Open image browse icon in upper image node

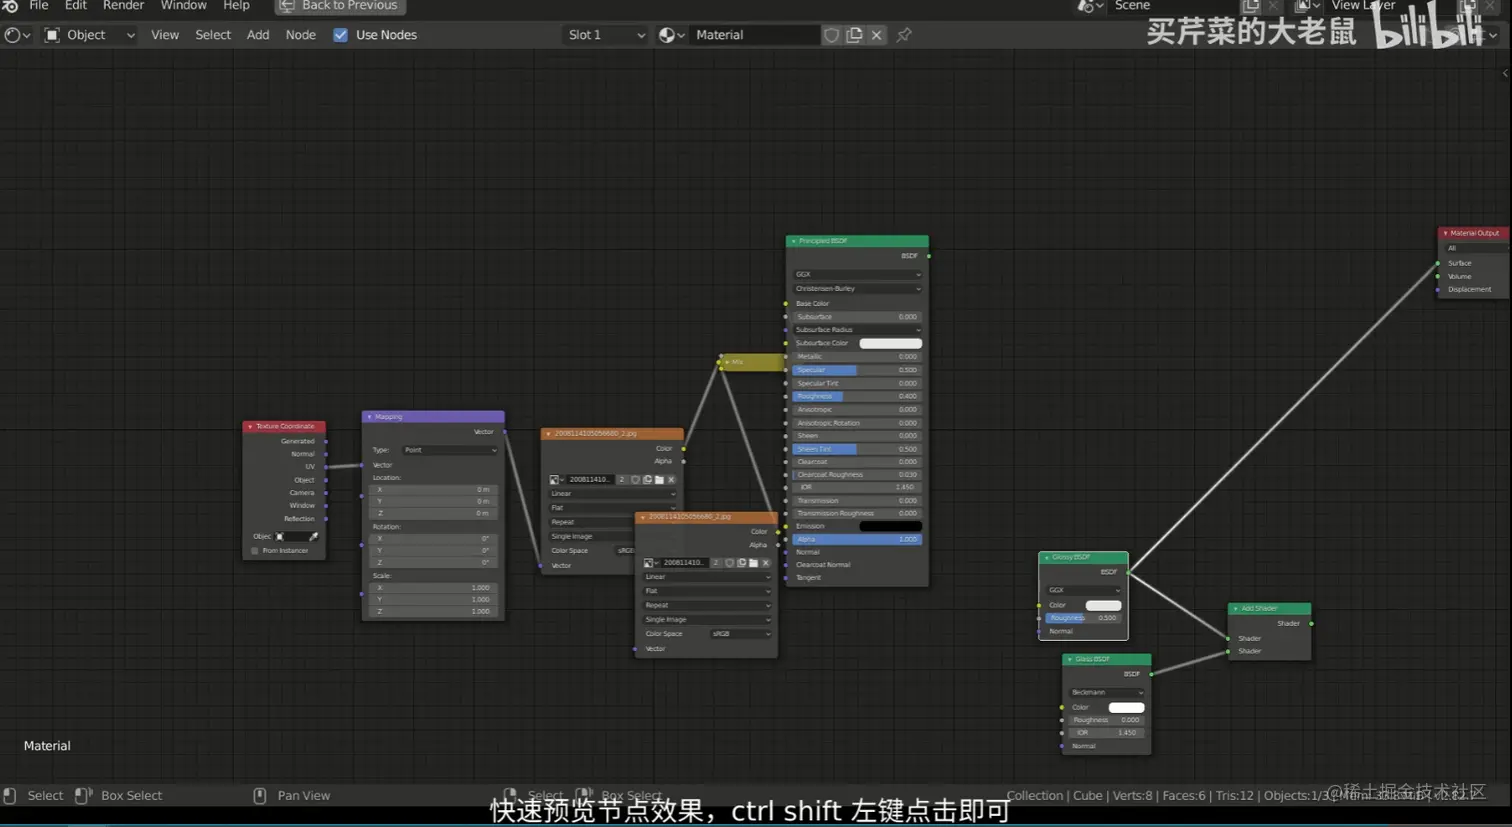tap(557, 480)
